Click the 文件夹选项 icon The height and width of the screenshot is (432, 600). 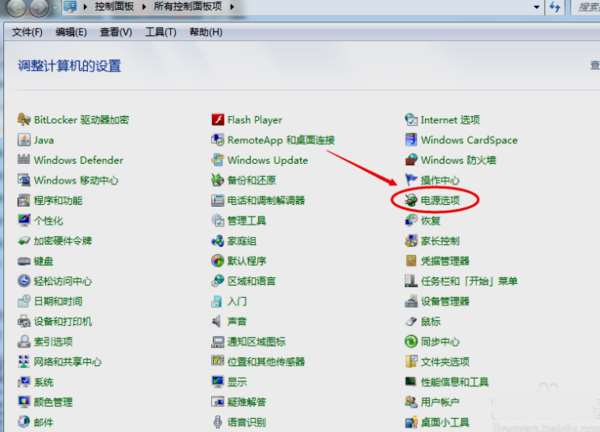(x=411, y=362)
